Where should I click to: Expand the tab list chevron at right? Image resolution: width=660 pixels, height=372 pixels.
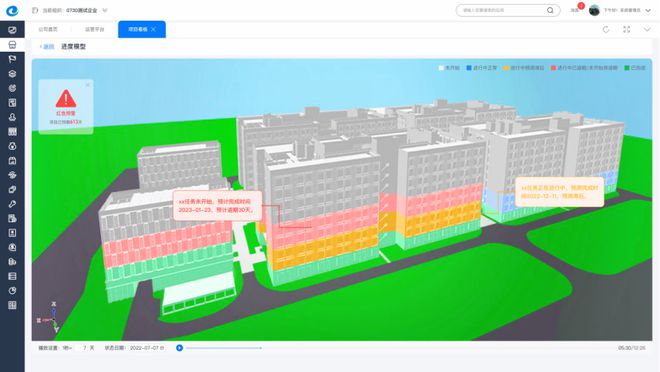point(647,29)
